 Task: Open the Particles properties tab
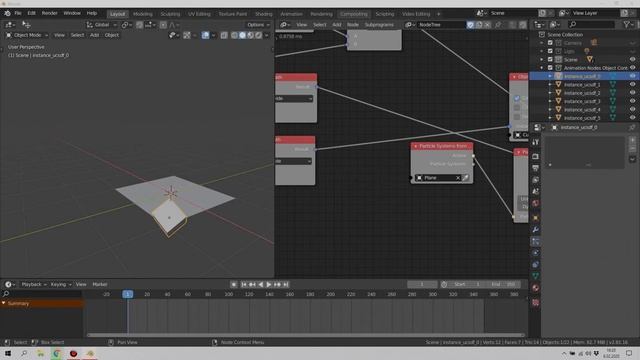[536, 242]
